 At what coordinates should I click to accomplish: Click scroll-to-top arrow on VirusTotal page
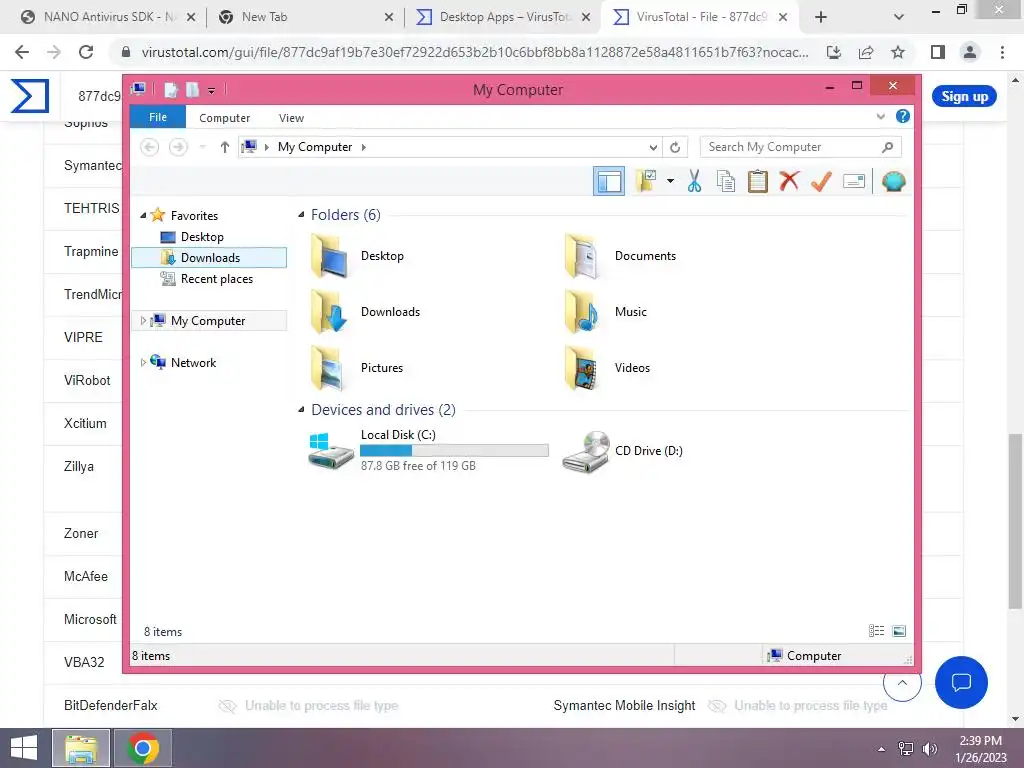pos(902,683)
